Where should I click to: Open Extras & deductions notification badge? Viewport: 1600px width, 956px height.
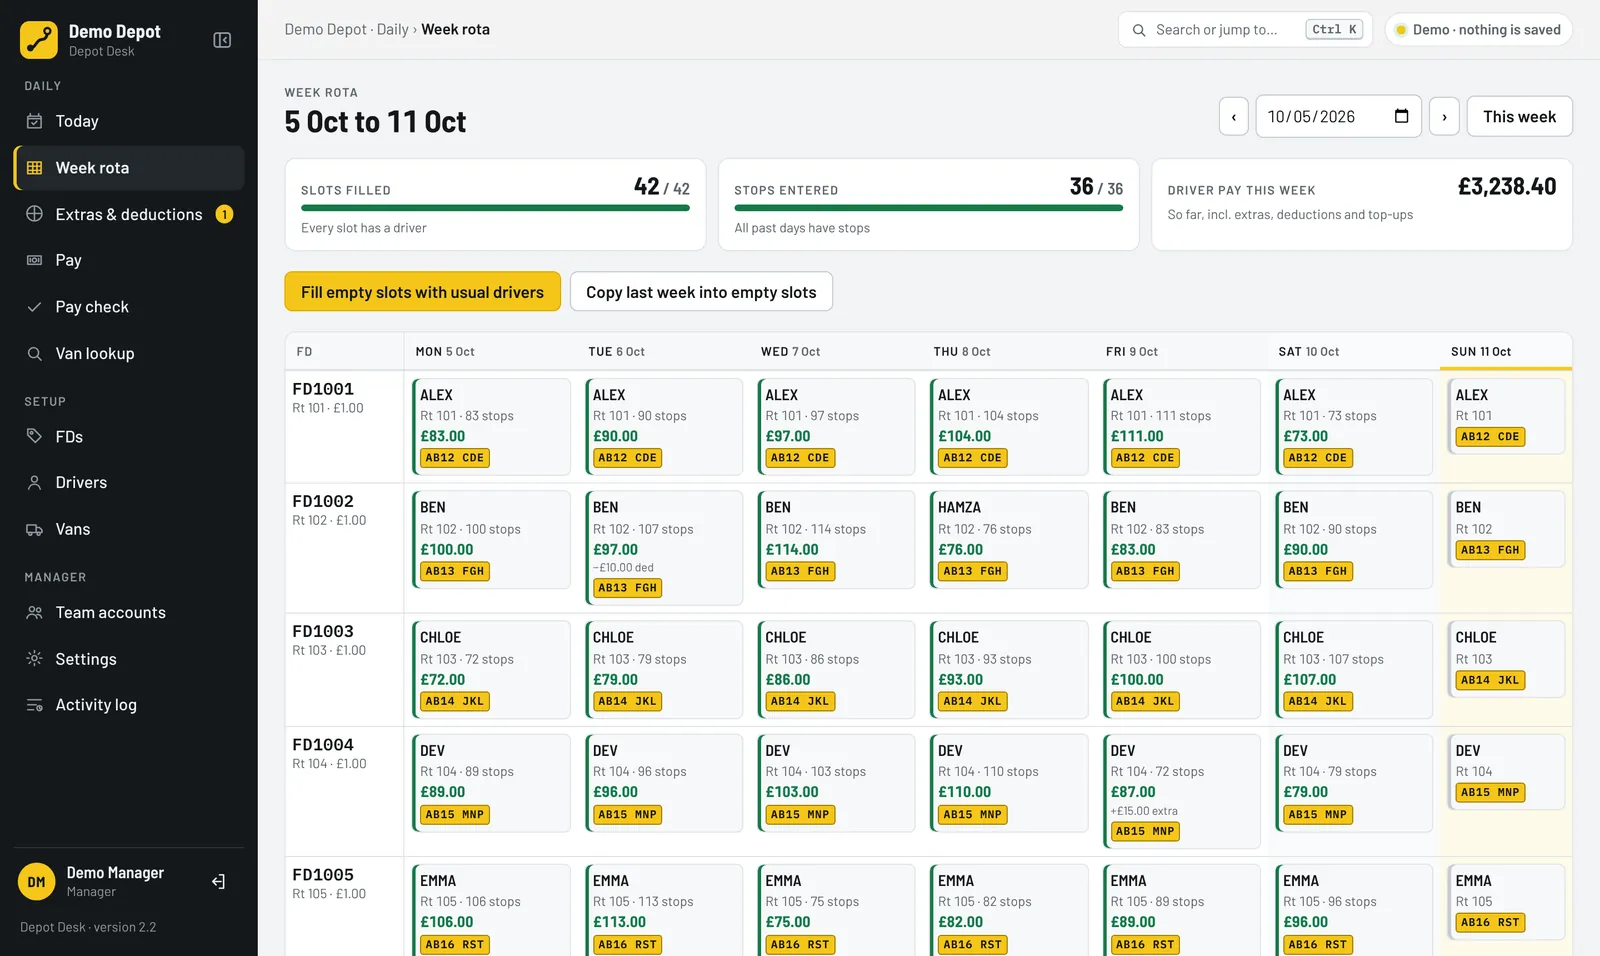tap(225, 214)
